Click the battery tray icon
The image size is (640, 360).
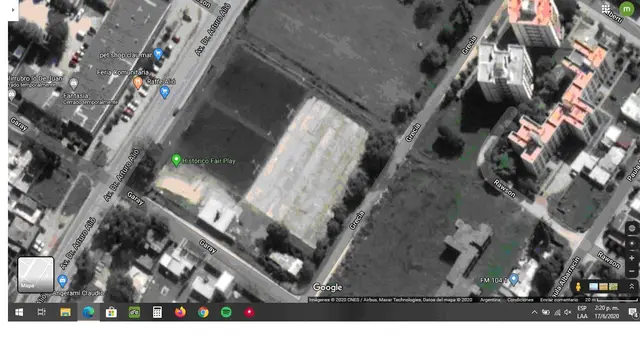[x=546, y=313]
